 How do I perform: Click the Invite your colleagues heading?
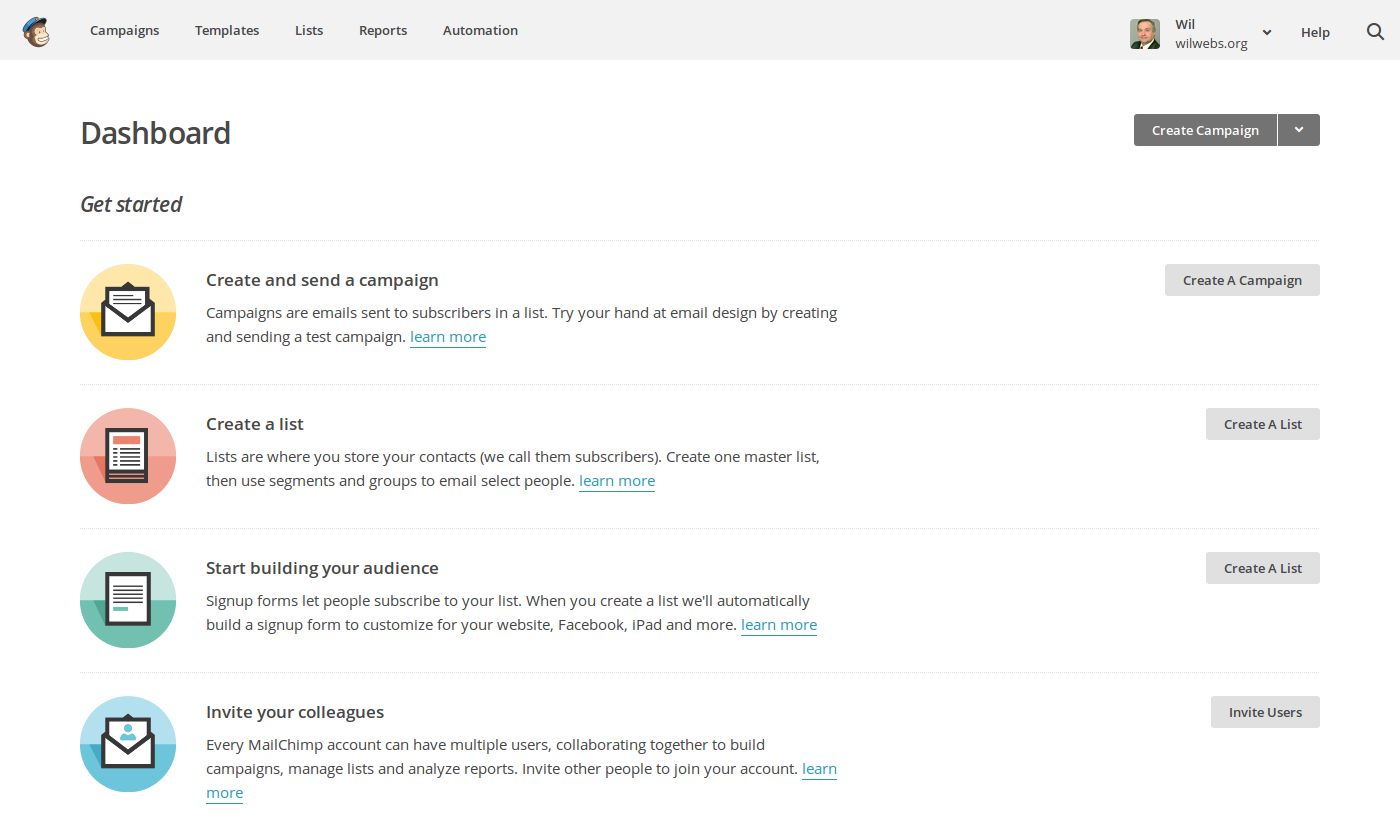coord(295,712)
